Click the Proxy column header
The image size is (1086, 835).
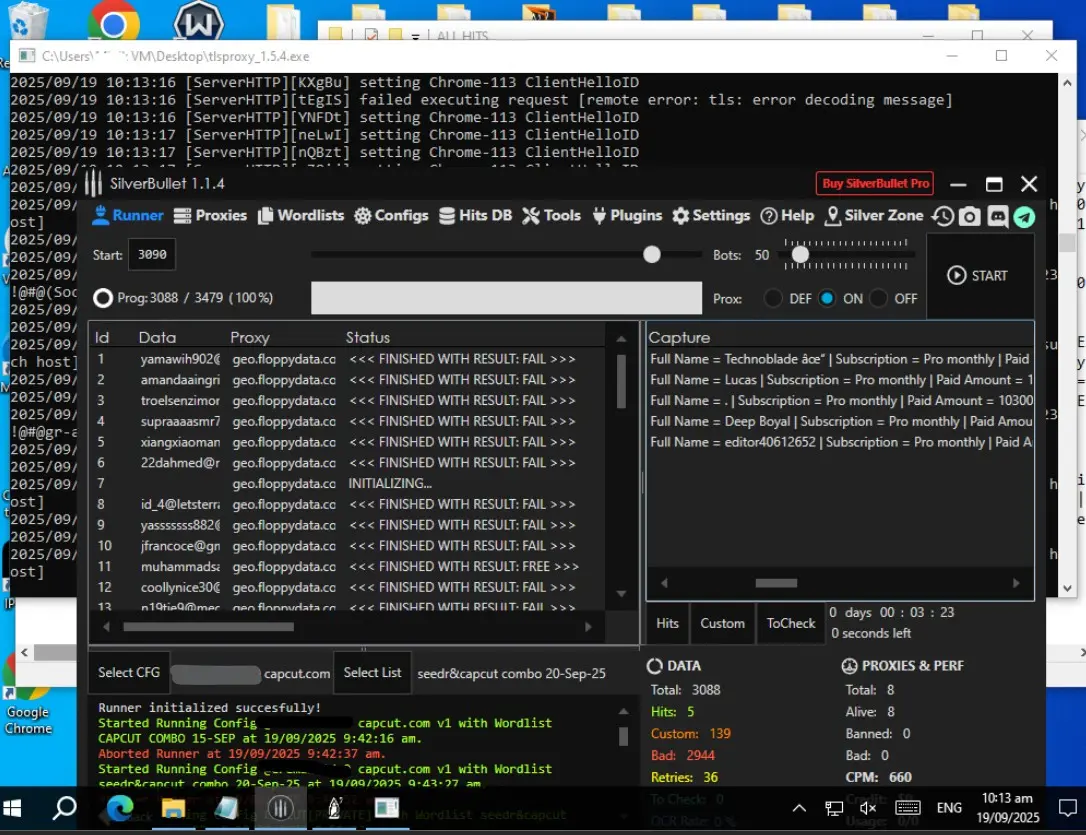(249, 337)
